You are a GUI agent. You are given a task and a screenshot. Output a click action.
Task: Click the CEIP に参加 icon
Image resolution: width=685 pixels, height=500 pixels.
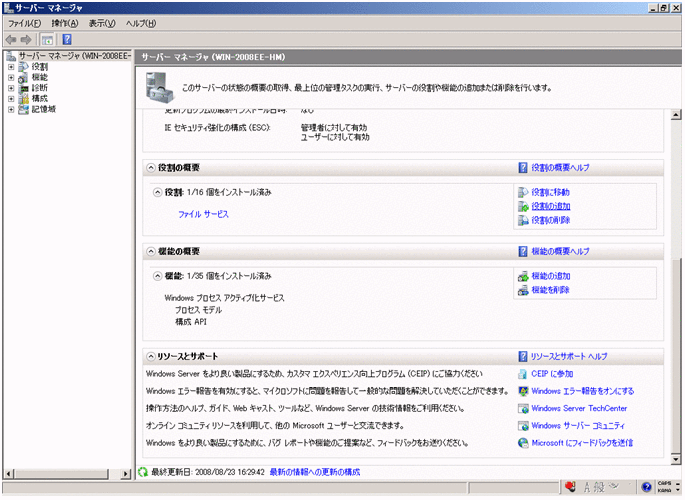coord(522,374)
